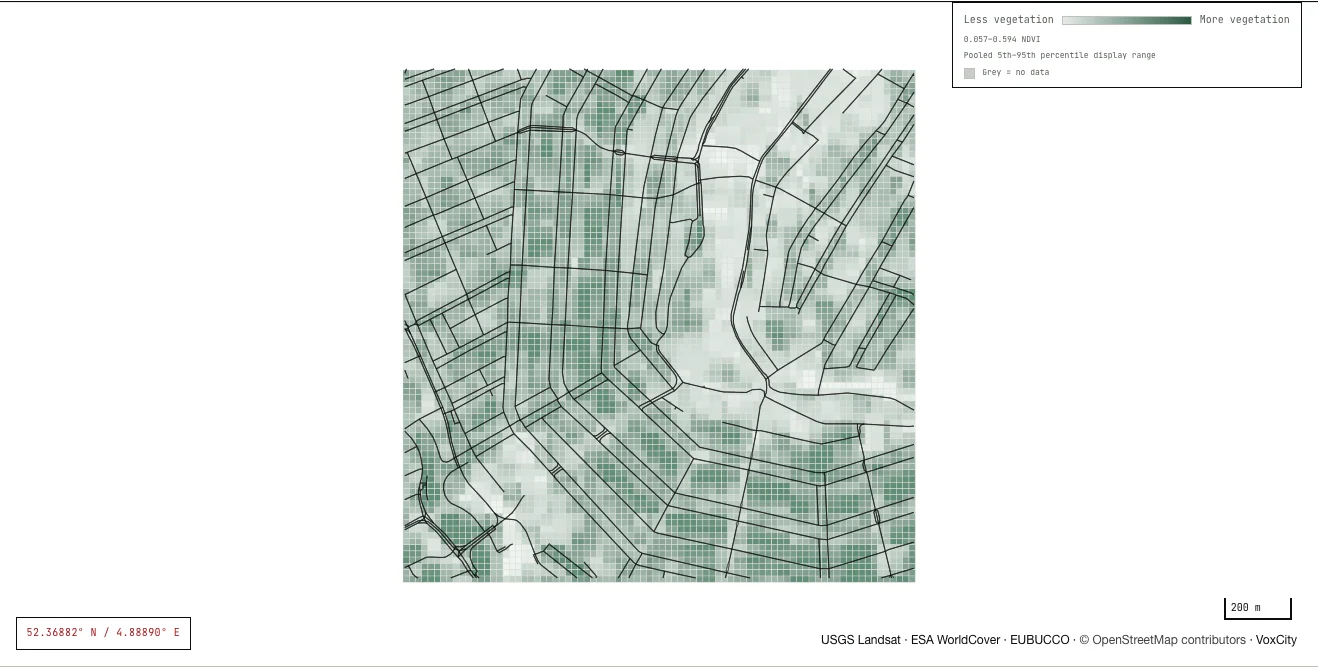Screen dimensions: 1318x667
Task: Select the 'More vegetation' legend label
Action: click(x=1244, y=20)
